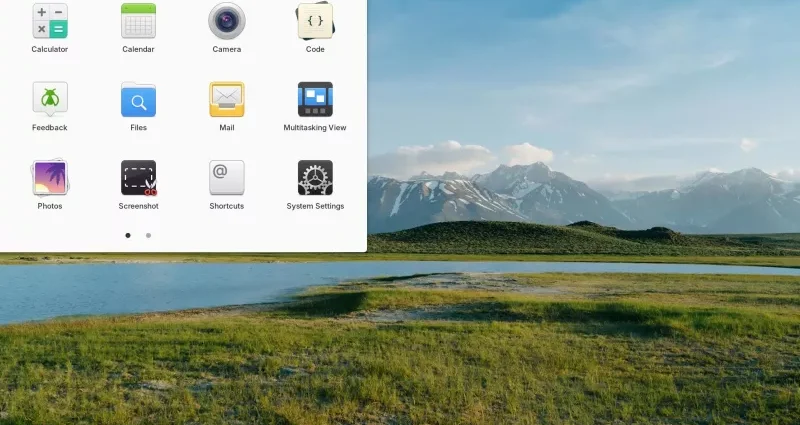Launch the Code editor icon
800x425 pixels.
click(x=315, y=21)
